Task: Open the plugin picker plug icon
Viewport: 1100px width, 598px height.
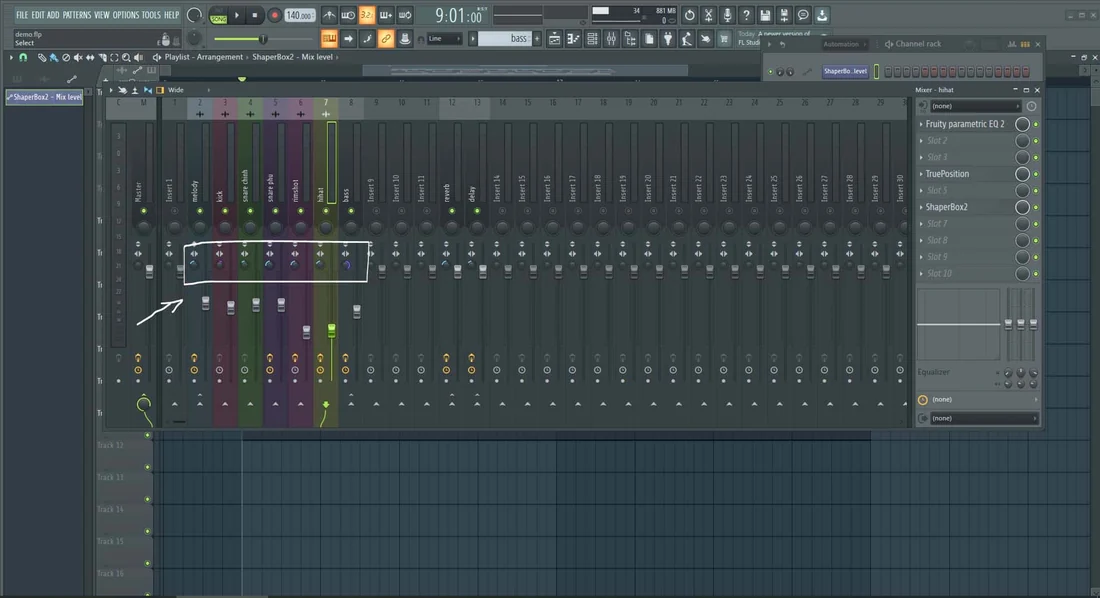Action: coord(668,39)
